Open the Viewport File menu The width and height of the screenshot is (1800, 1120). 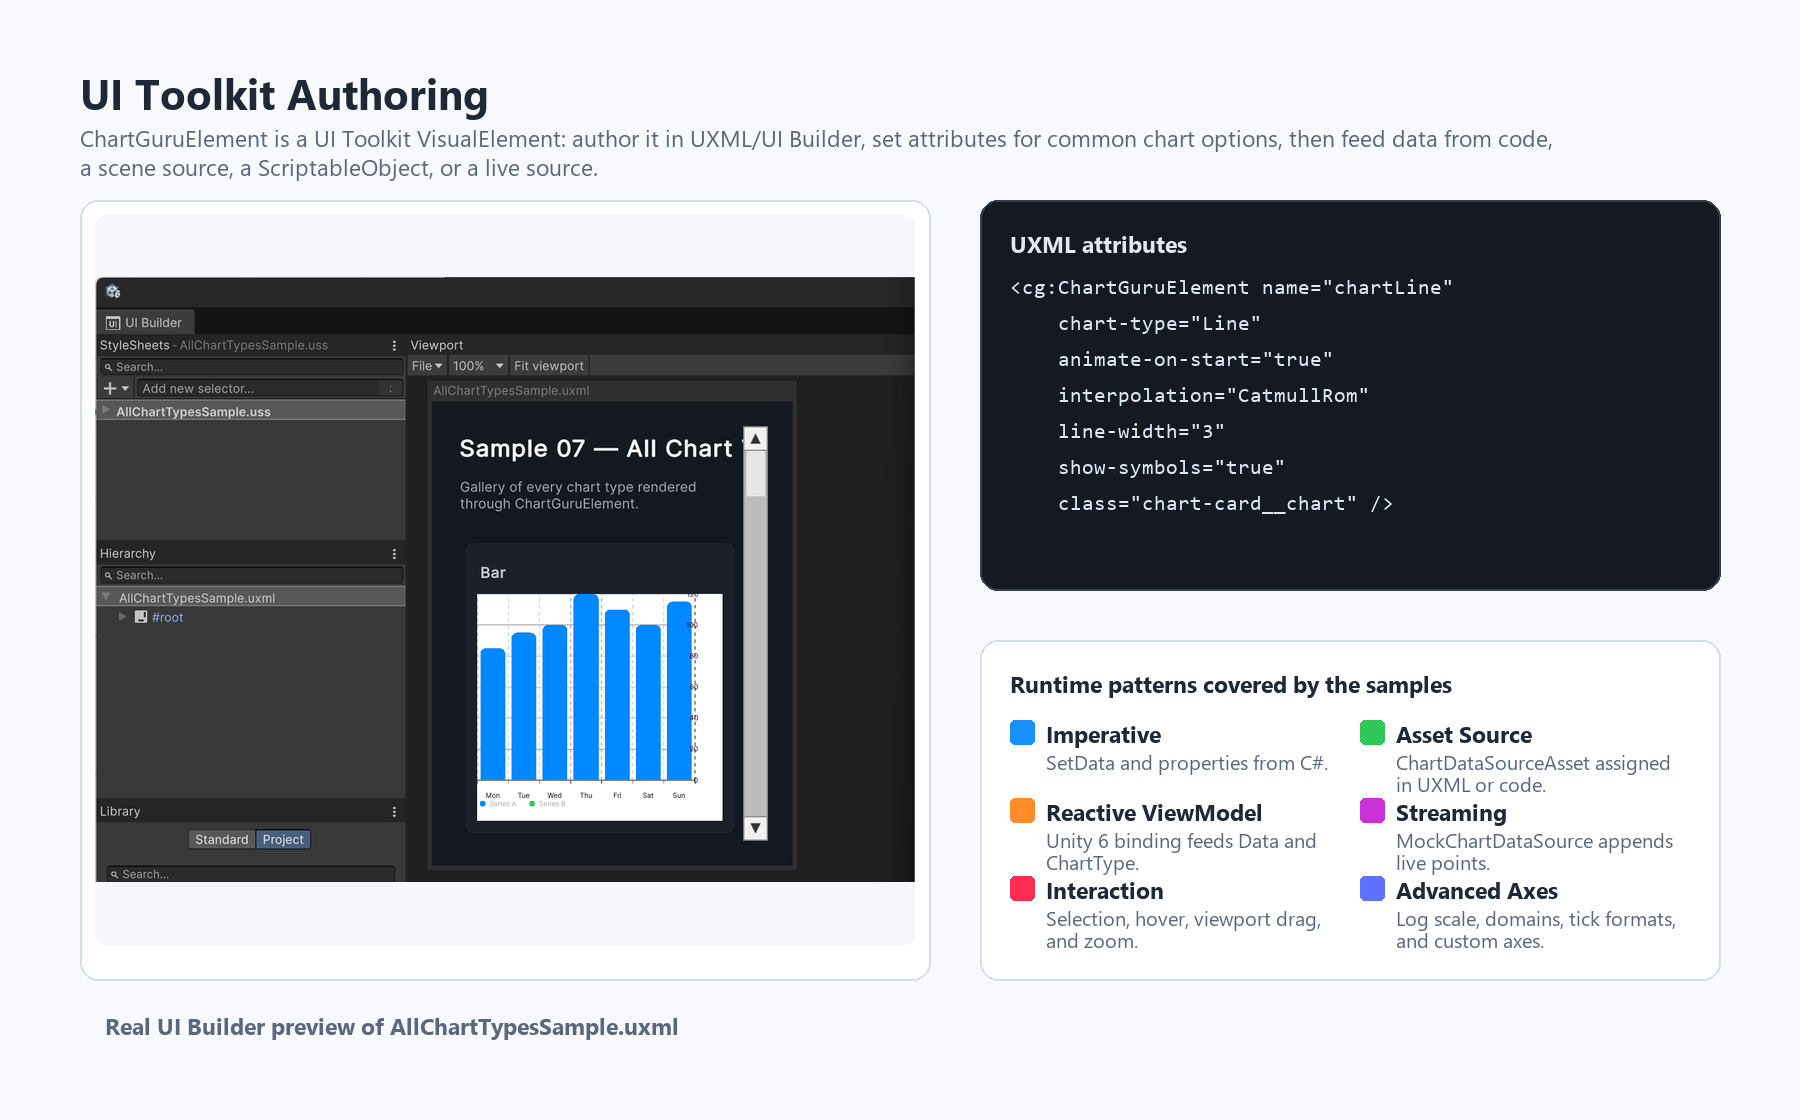[427, 366]
